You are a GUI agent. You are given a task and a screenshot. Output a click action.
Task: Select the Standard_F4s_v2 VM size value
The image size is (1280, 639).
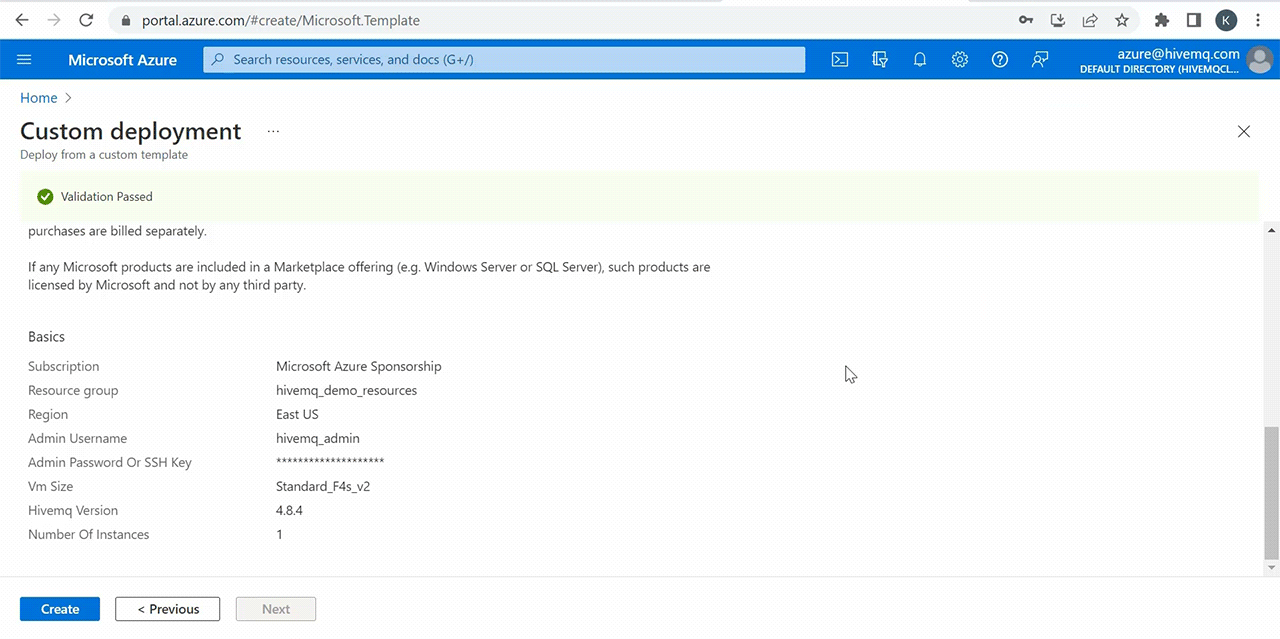tap(323, 486)
